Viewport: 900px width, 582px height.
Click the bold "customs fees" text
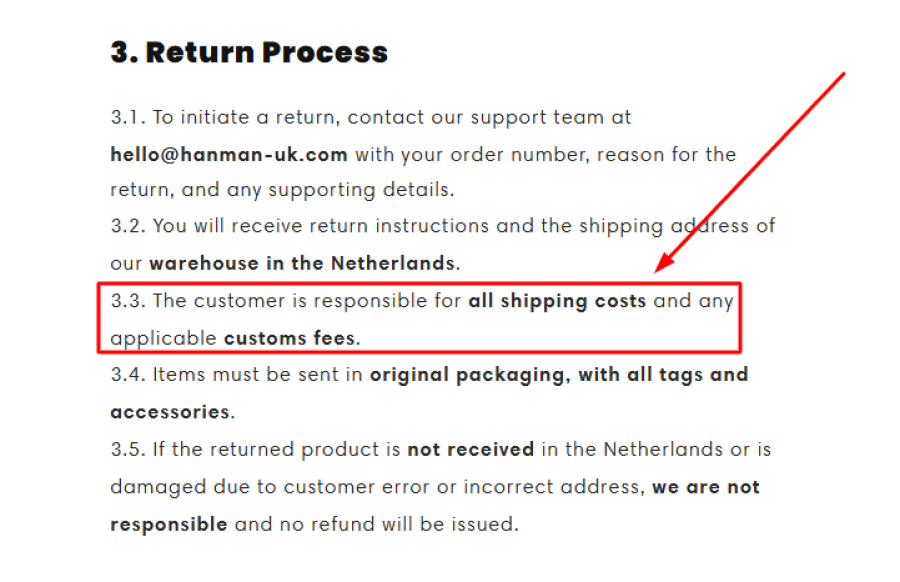(289, 338)
